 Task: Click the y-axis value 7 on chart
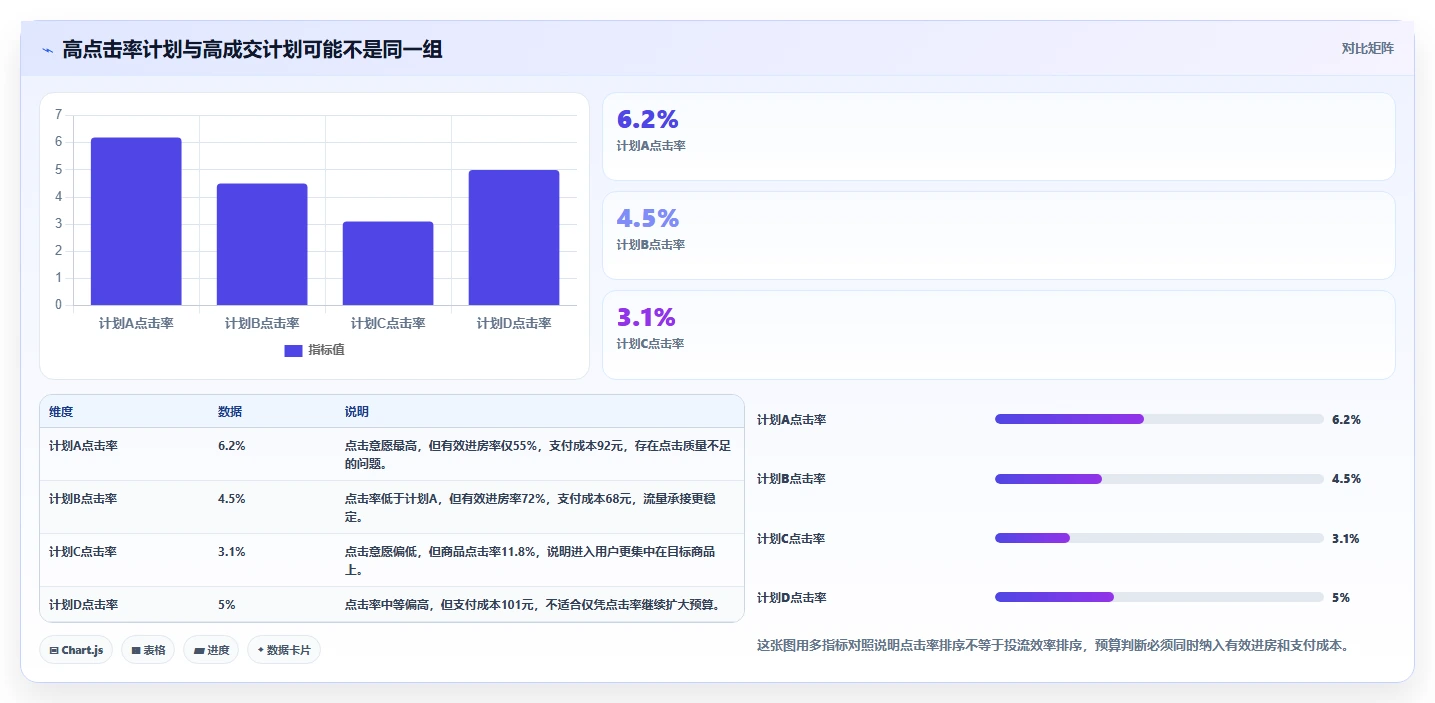coord(59,115)
